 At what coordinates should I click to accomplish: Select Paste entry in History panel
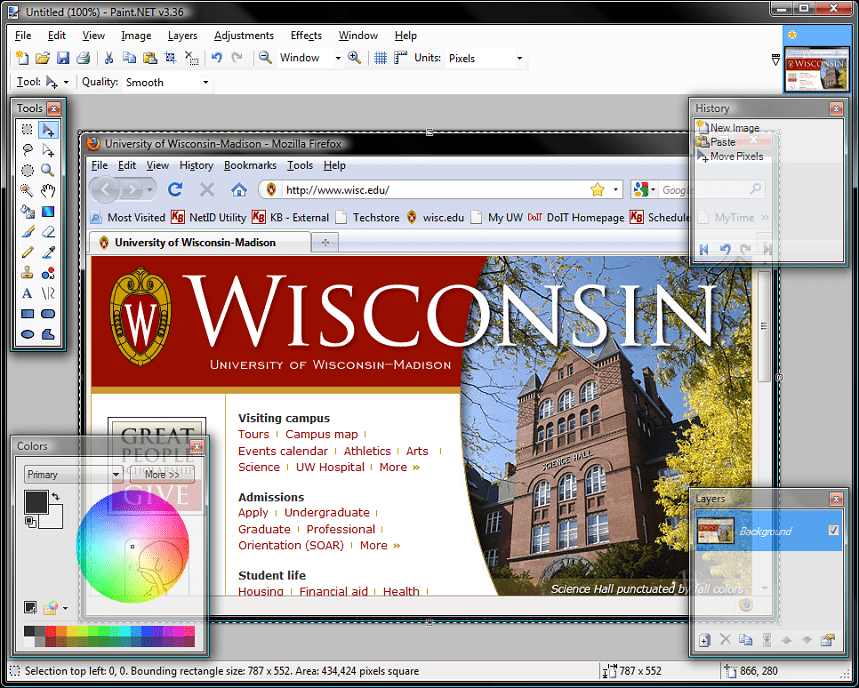click(x=722, y=142)
